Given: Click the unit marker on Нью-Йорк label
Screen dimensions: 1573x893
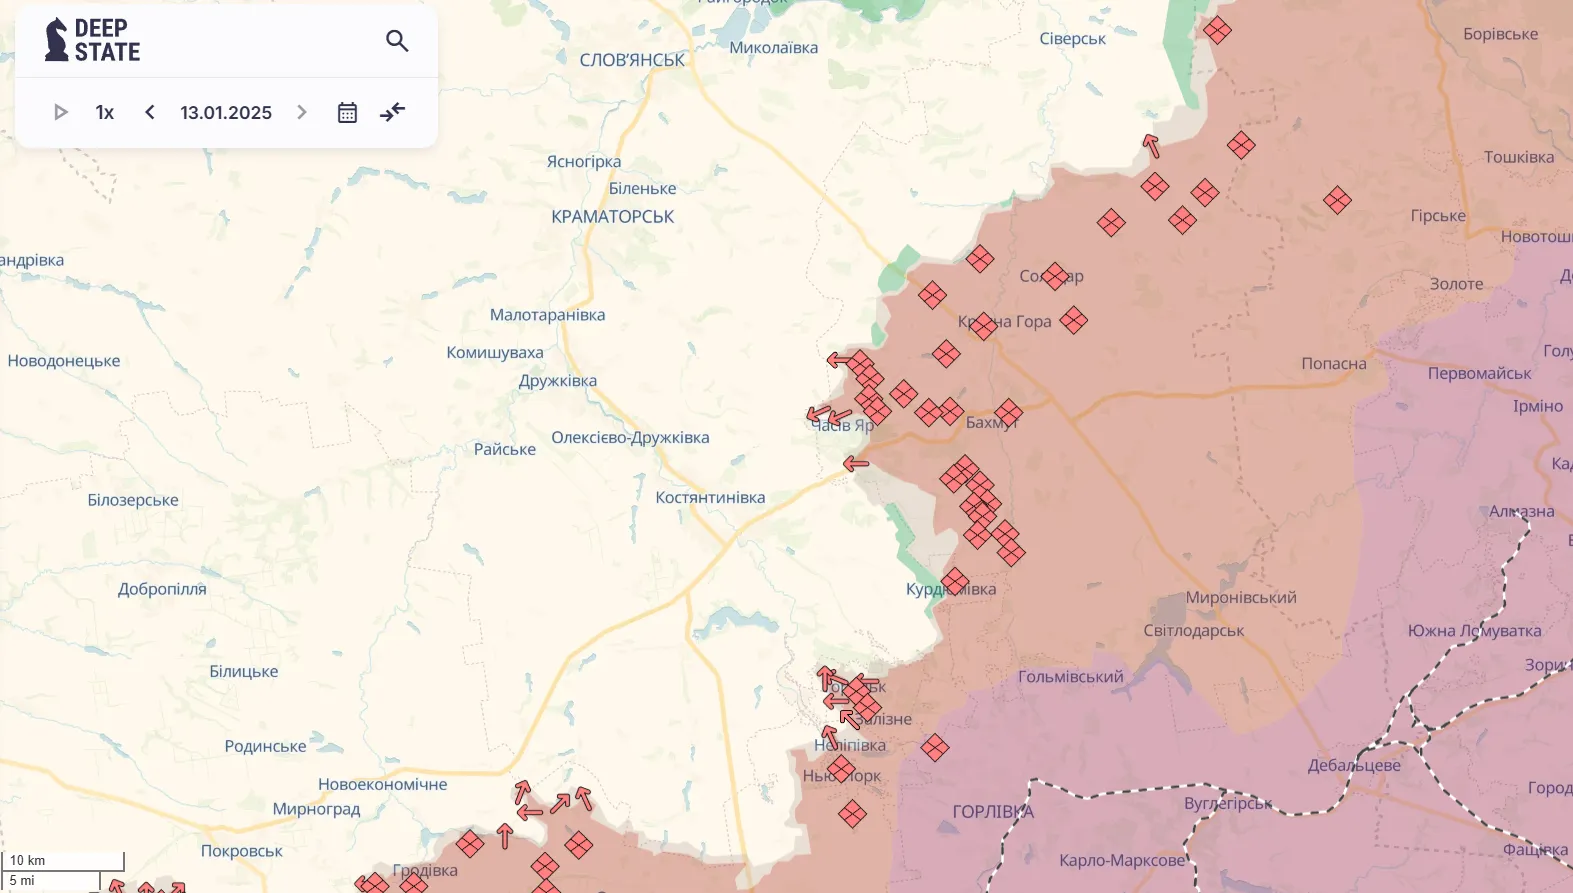Looking at the screenshot, I should (841, 769).
